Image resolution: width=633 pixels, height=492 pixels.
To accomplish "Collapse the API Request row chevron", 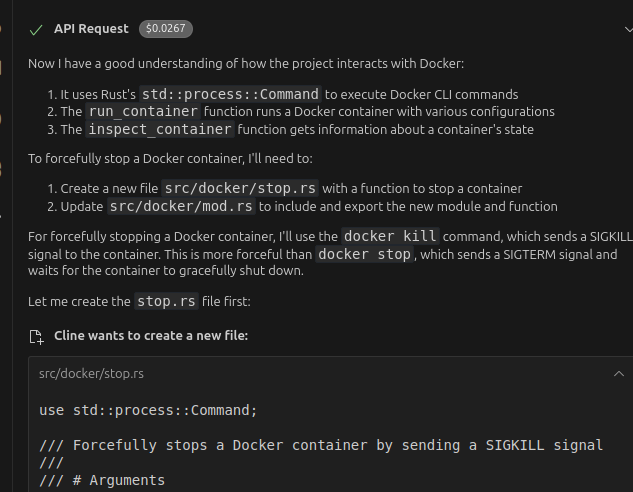I will [x=627, y=30].
